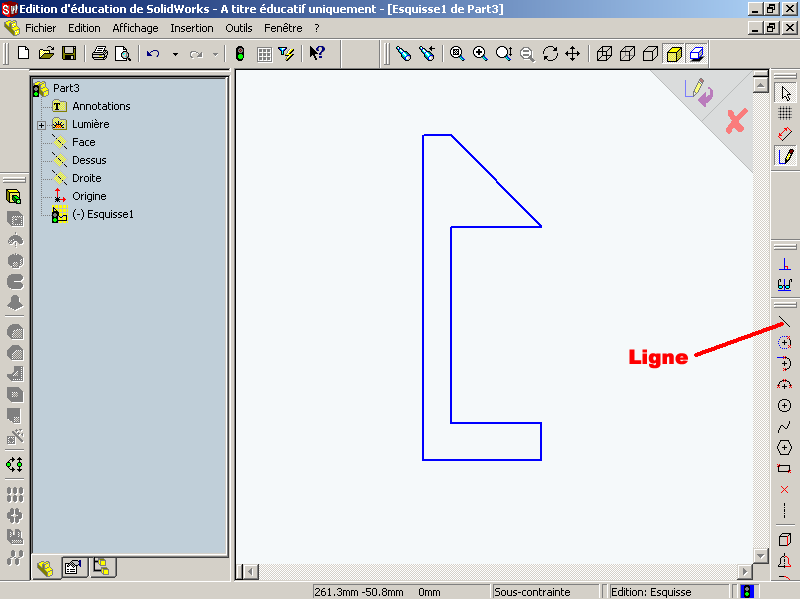Expand the Lumière tree node
This screenshot has width=800, height=600.
[x=41, y=125]
